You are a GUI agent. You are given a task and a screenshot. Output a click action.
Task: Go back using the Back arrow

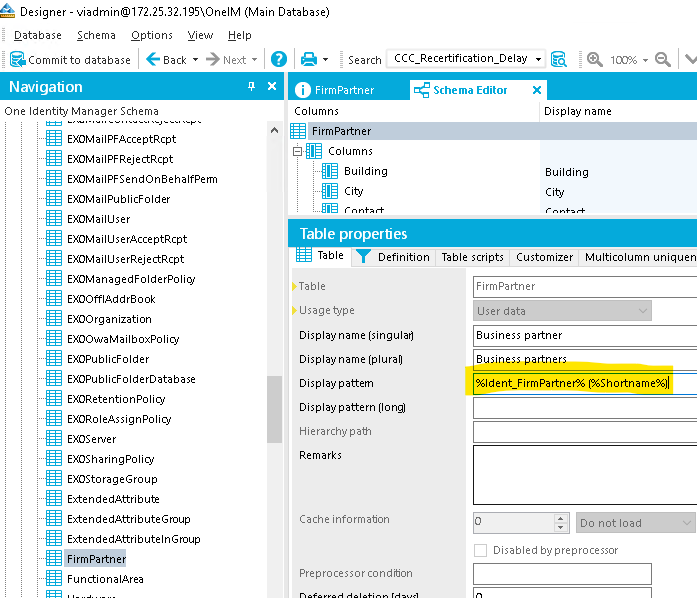166,60
